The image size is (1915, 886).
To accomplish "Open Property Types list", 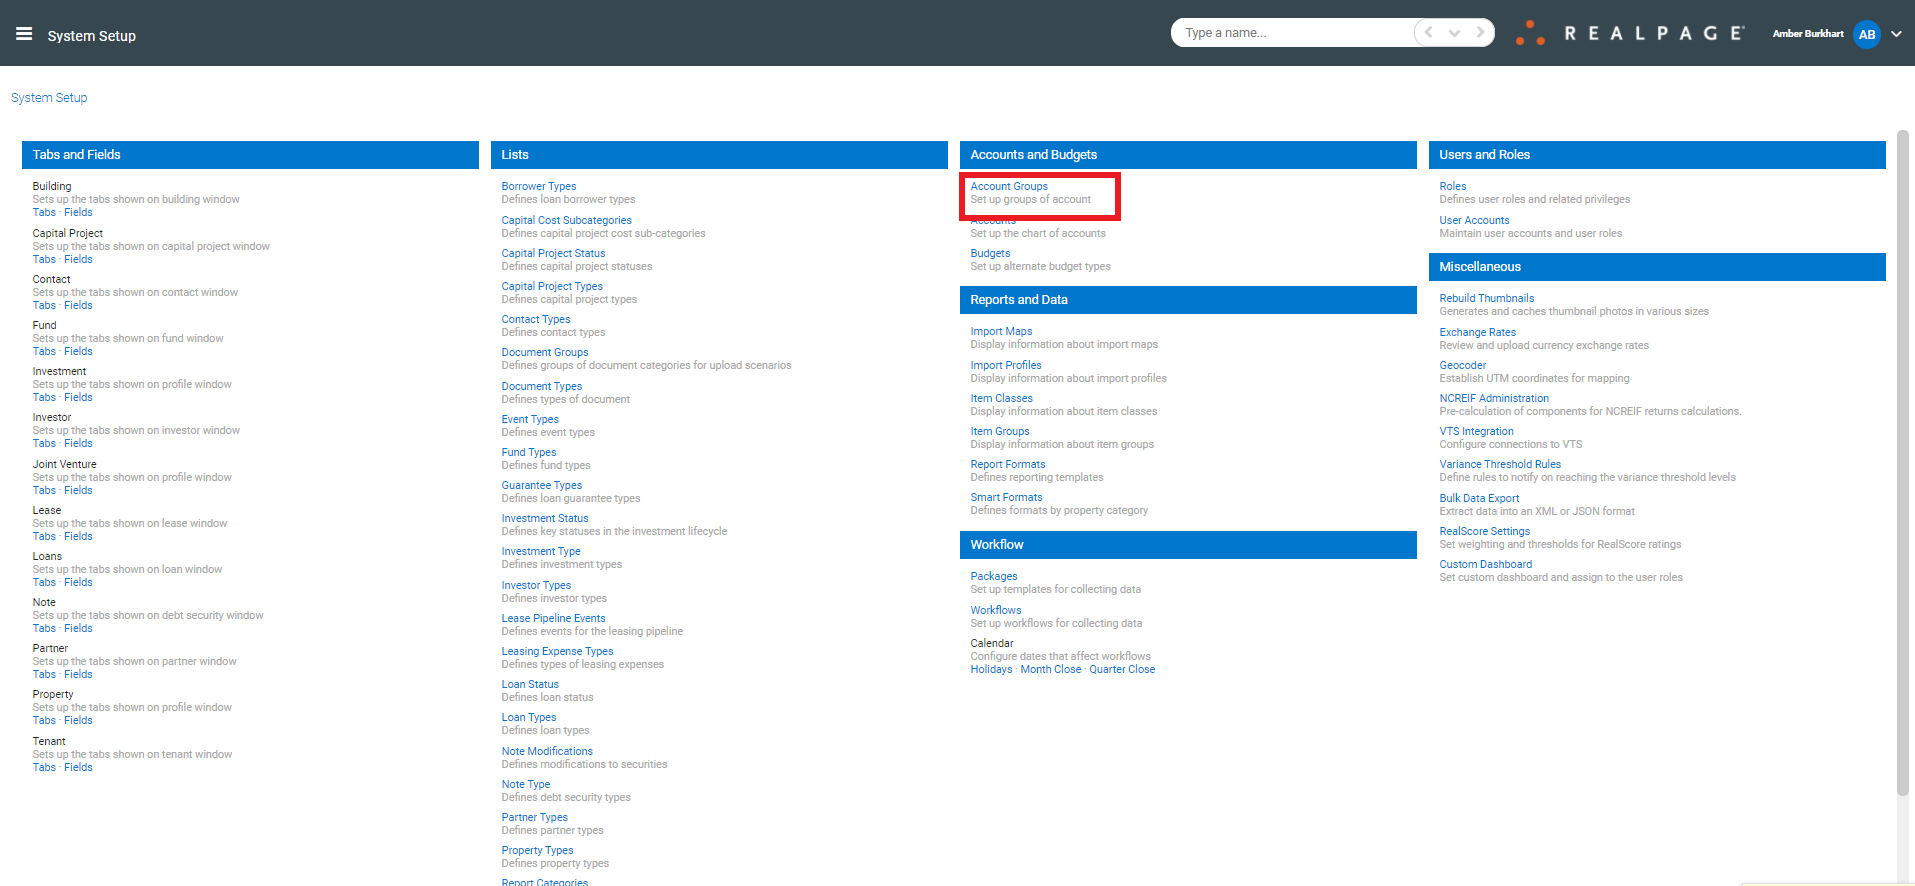I will point(537,850).
